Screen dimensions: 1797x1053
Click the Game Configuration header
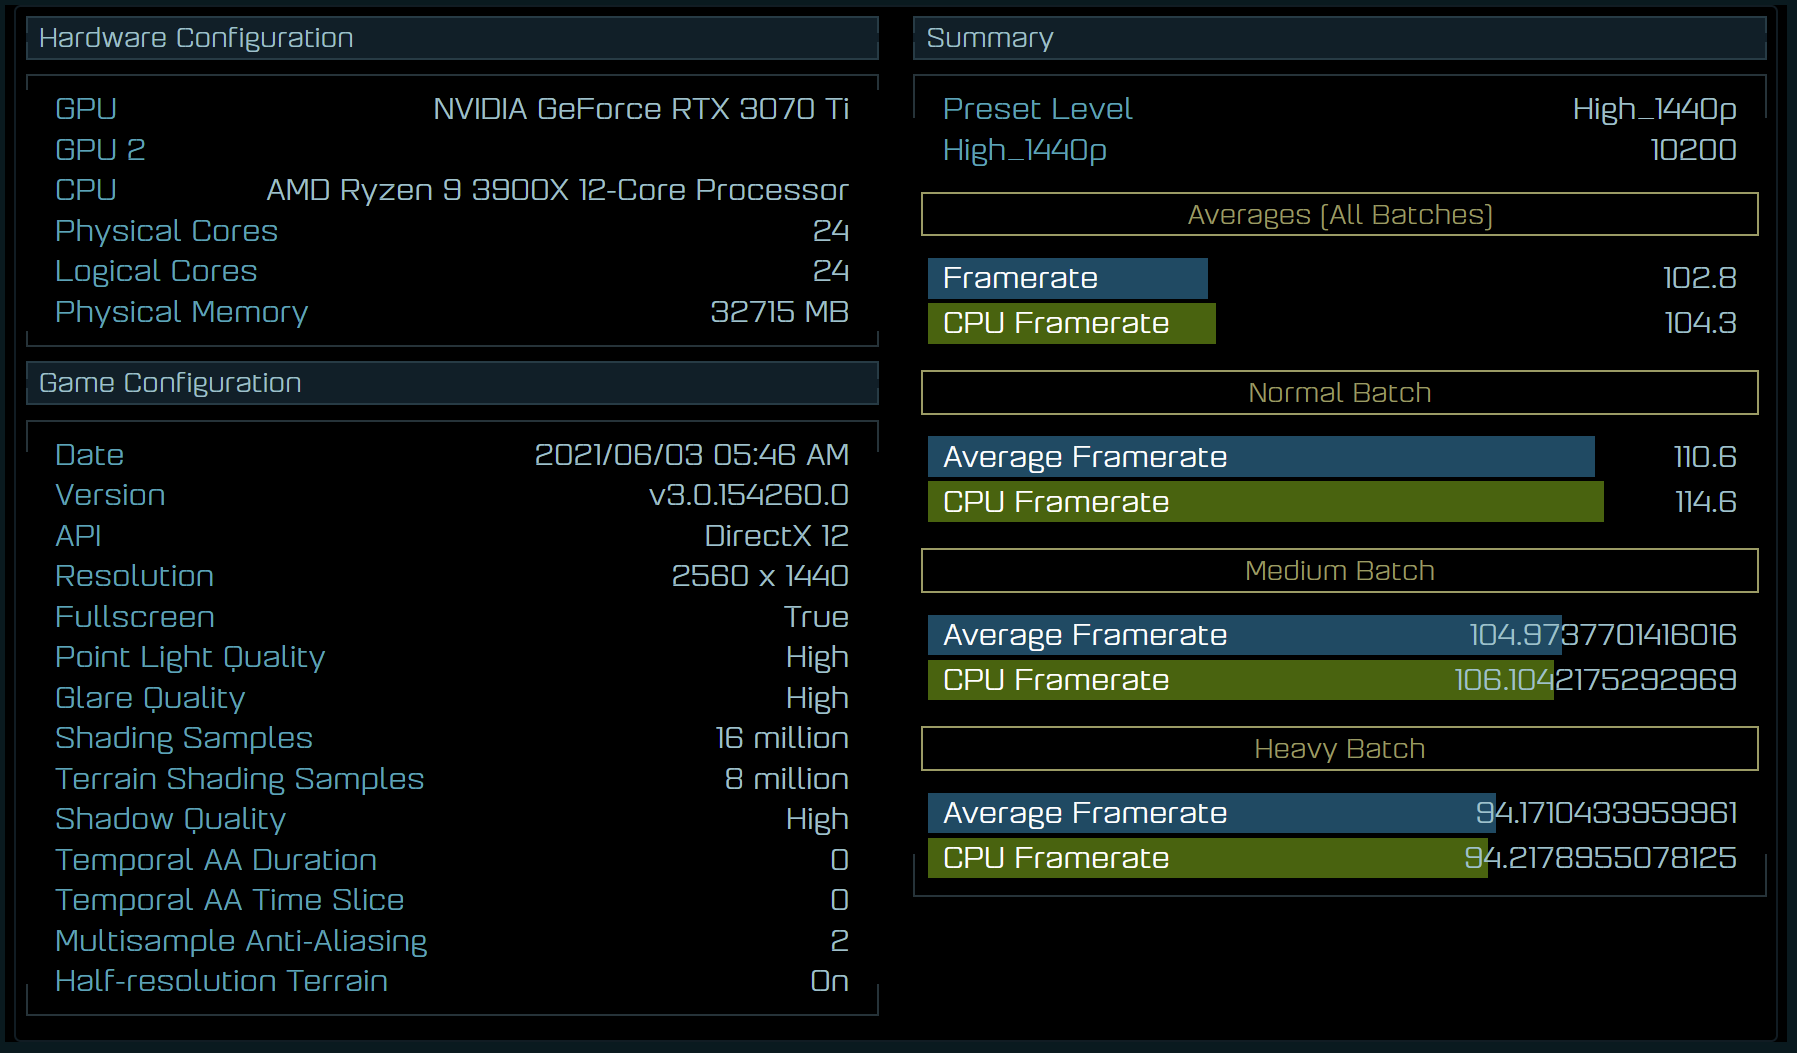pyautogui.click(x=452, y=383)
